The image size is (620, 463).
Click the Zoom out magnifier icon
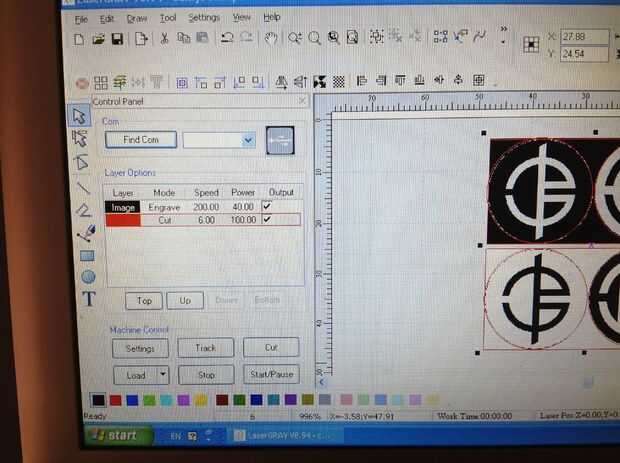(314, 38)
